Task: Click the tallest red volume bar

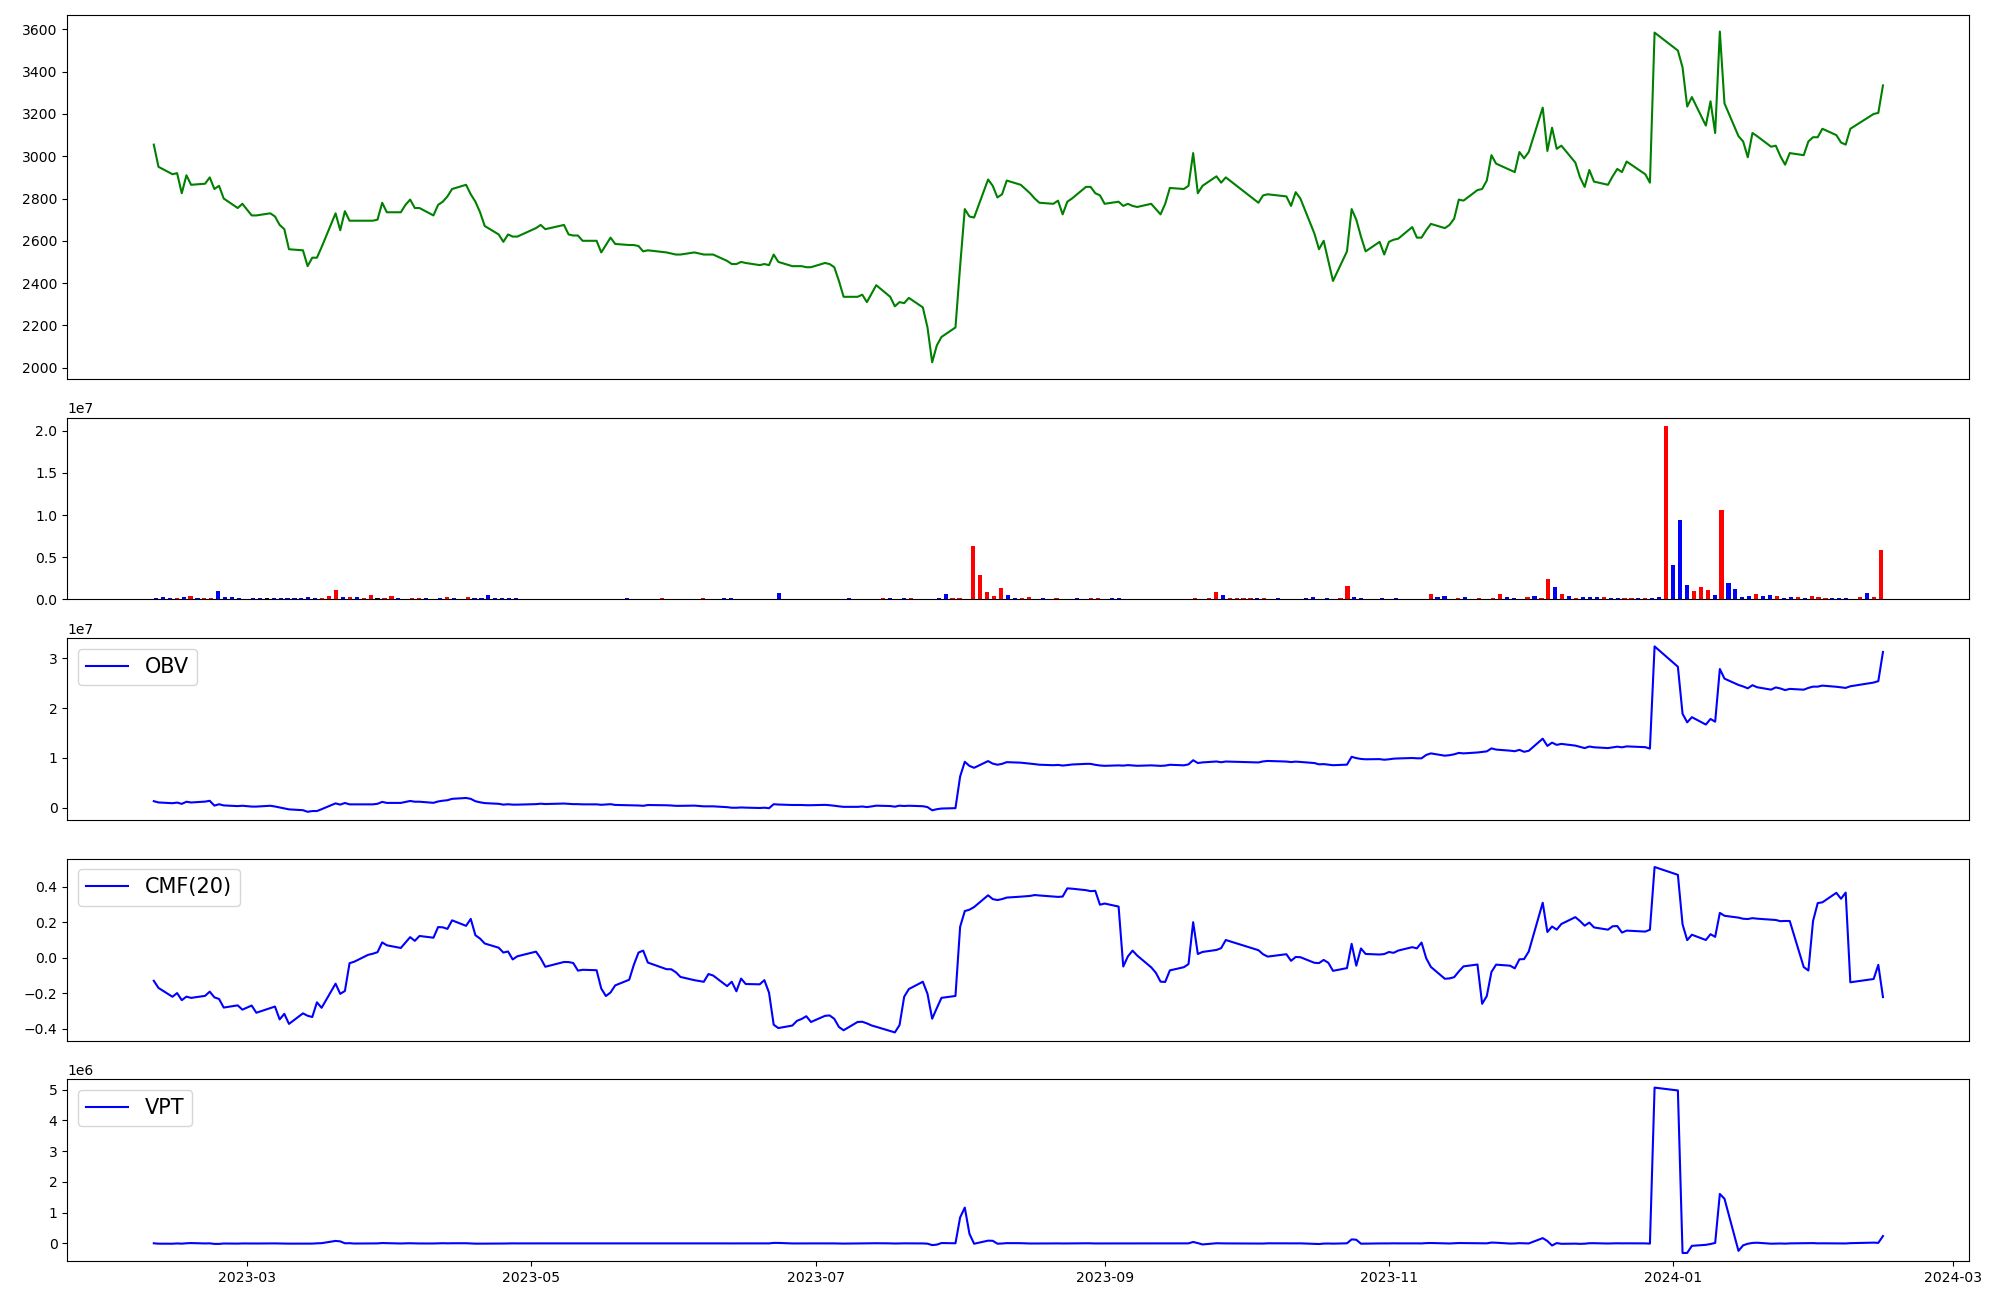Action: [x=1666, y=513]
